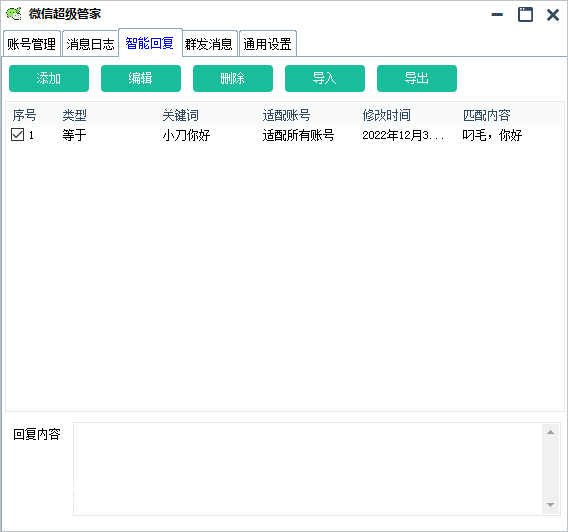This screenshot has height=532, width=568.
Task: Click the 导入 button
Action: coord(325,78)
